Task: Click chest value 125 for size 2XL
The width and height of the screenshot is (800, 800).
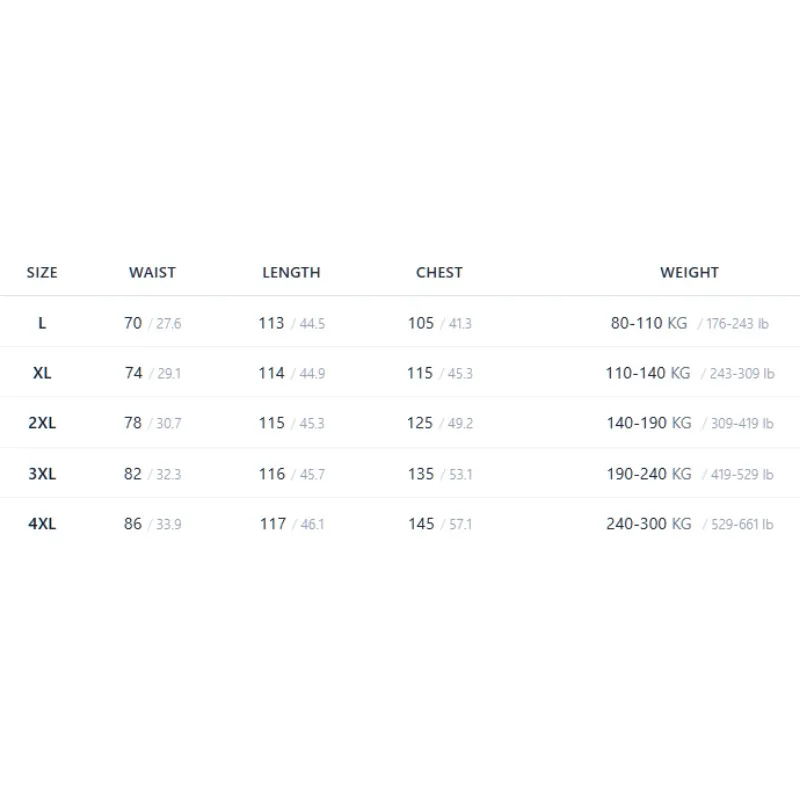Action: click(420, 423)
